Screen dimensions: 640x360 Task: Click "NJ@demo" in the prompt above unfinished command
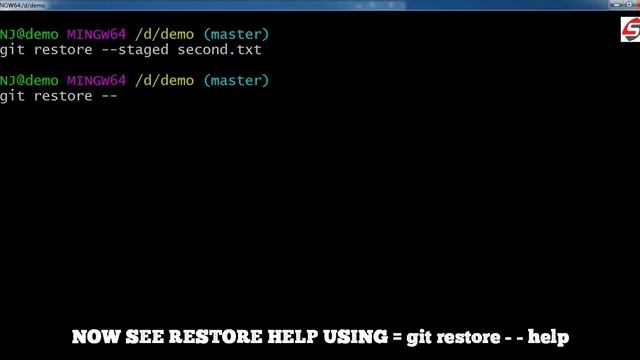(x=29, y=80)
